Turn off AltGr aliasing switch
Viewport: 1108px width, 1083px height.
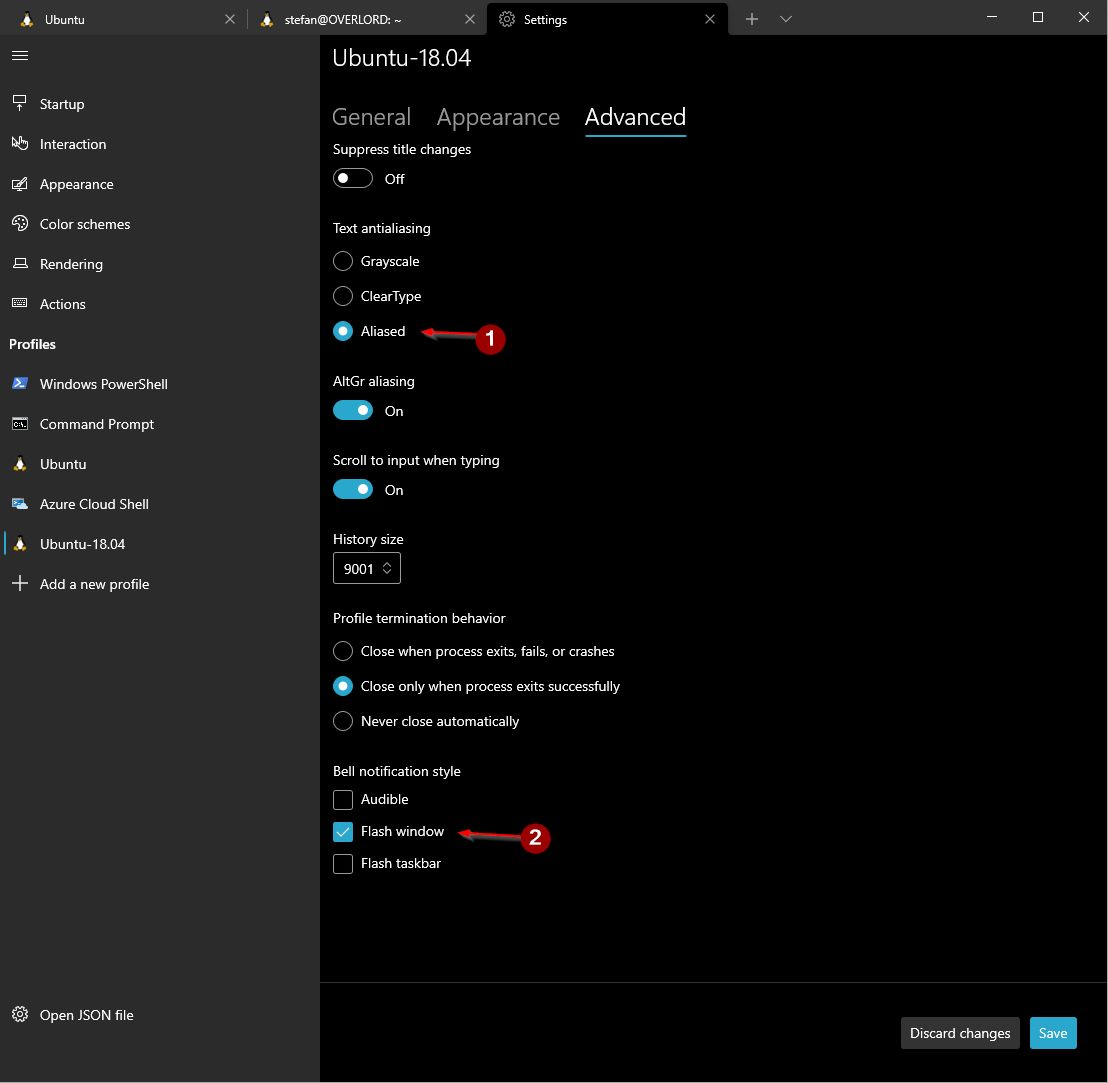[353, 410]
